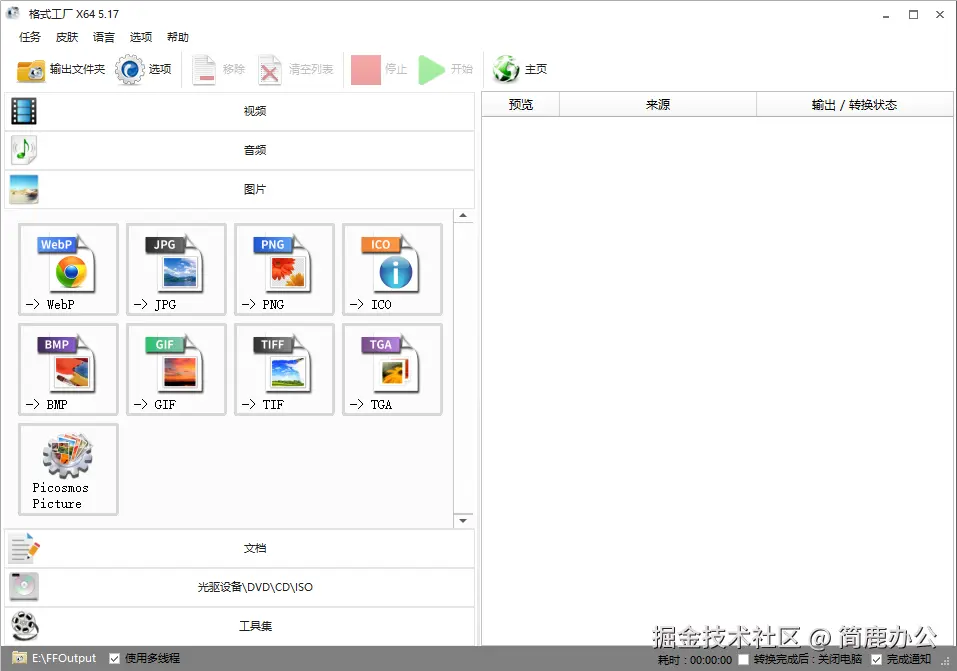
Task: Select the BMP conversion icon
Action: pyautogui.click(x=68, y=369)
